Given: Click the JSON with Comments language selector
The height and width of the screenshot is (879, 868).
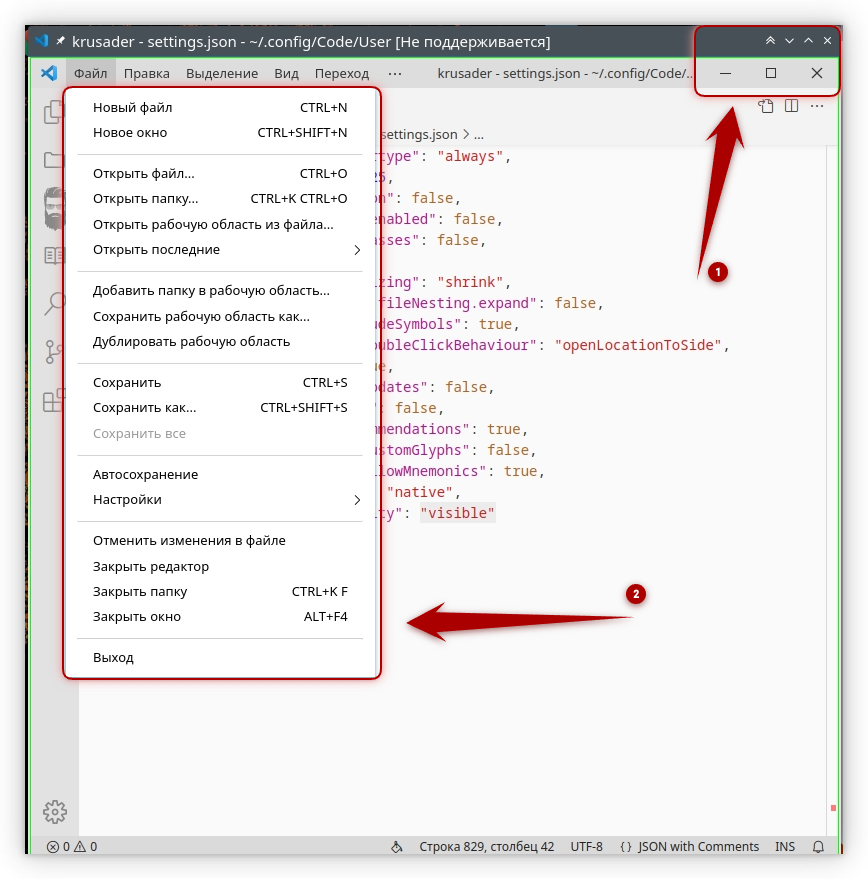Looking at the screenshot, I should click(692, 846).
